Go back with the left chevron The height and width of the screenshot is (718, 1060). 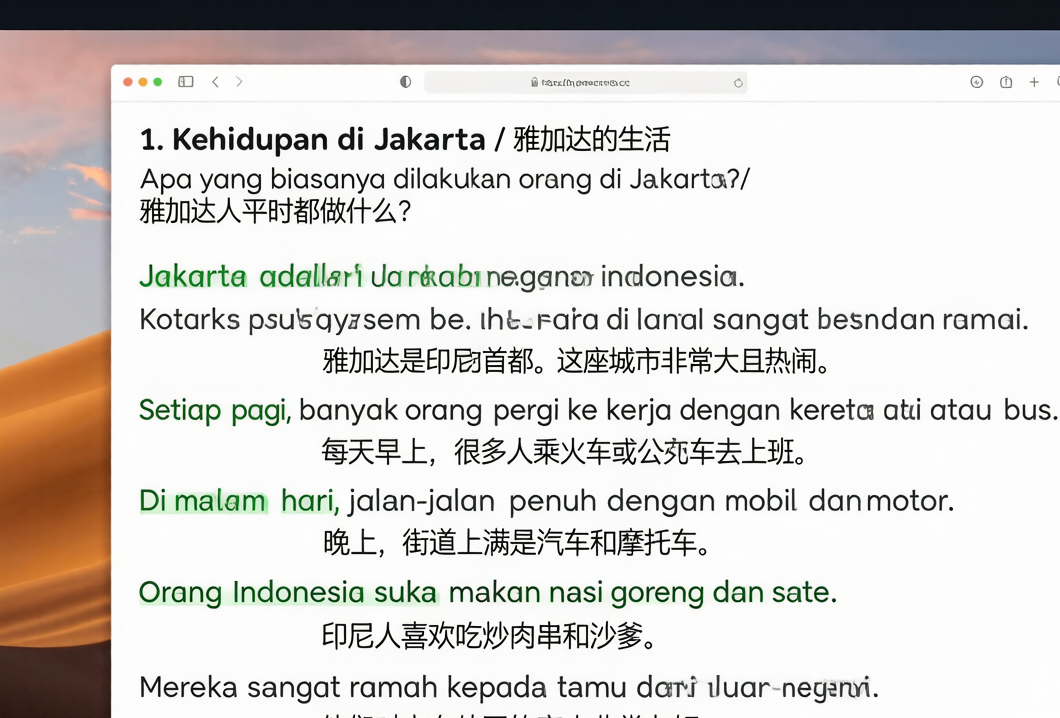[x=215, y=82]
